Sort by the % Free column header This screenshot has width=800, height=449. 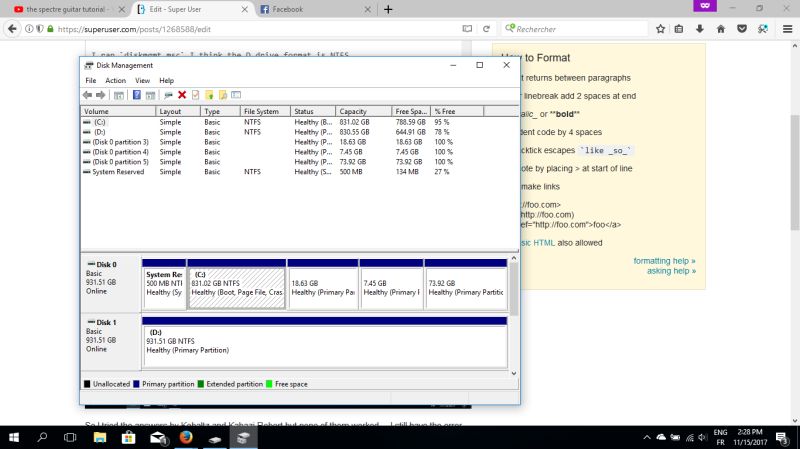457,111
